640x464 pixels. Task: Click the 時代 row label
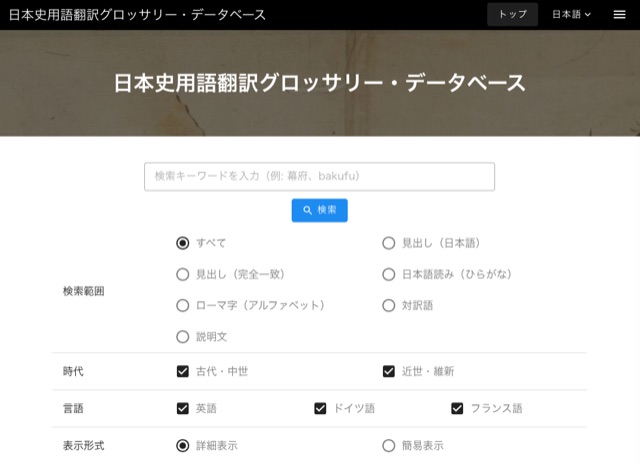pos(73,371)
